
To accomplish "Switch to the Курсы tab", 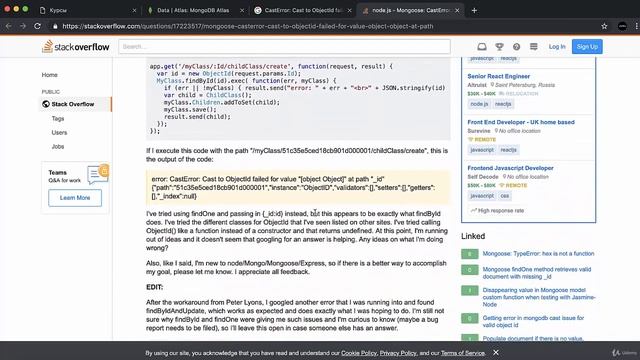I will [88, 10].
